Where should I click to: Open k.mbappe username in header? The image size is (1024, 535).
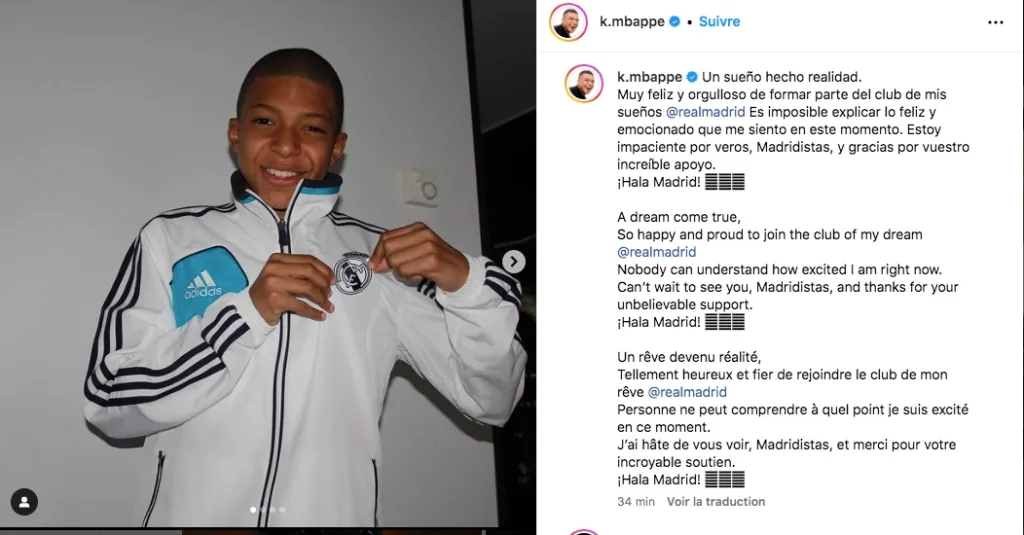pyautogui.click(x=632, y=22)
